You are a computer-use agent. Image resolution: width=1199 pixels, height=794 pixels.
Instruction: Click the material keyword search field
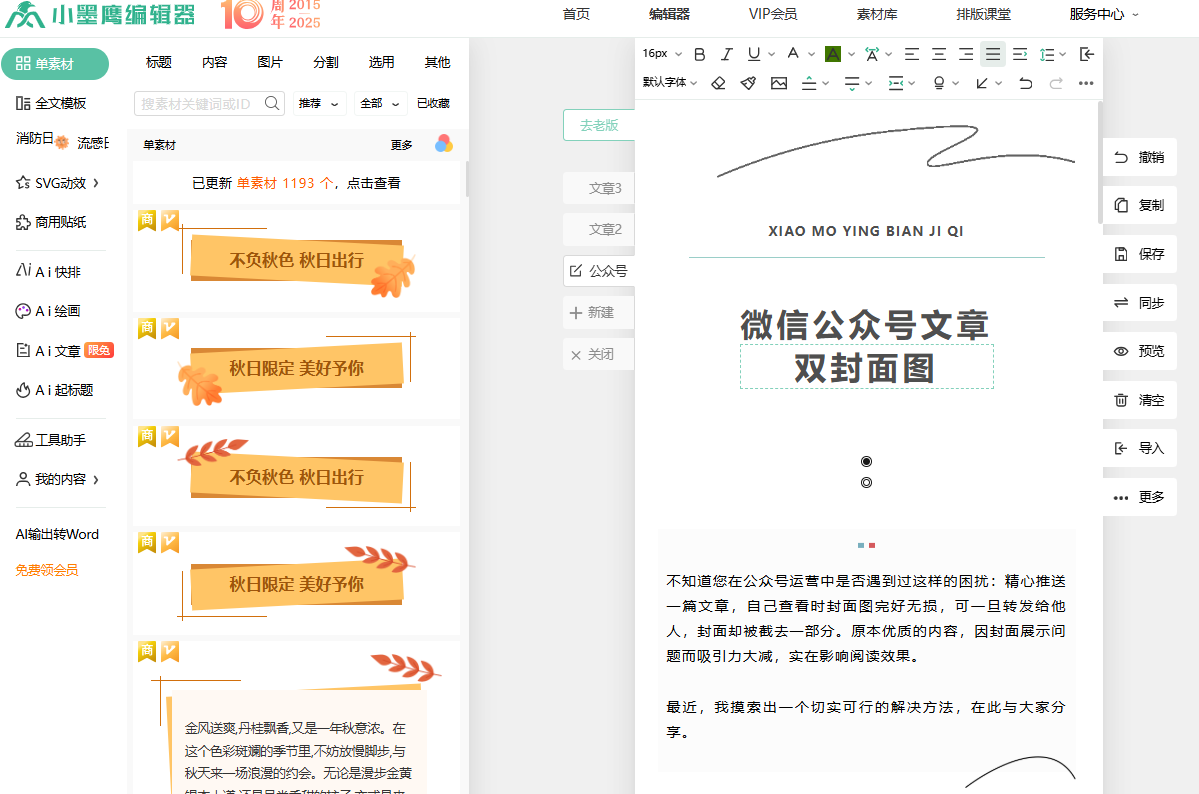(x=200, y=103)
